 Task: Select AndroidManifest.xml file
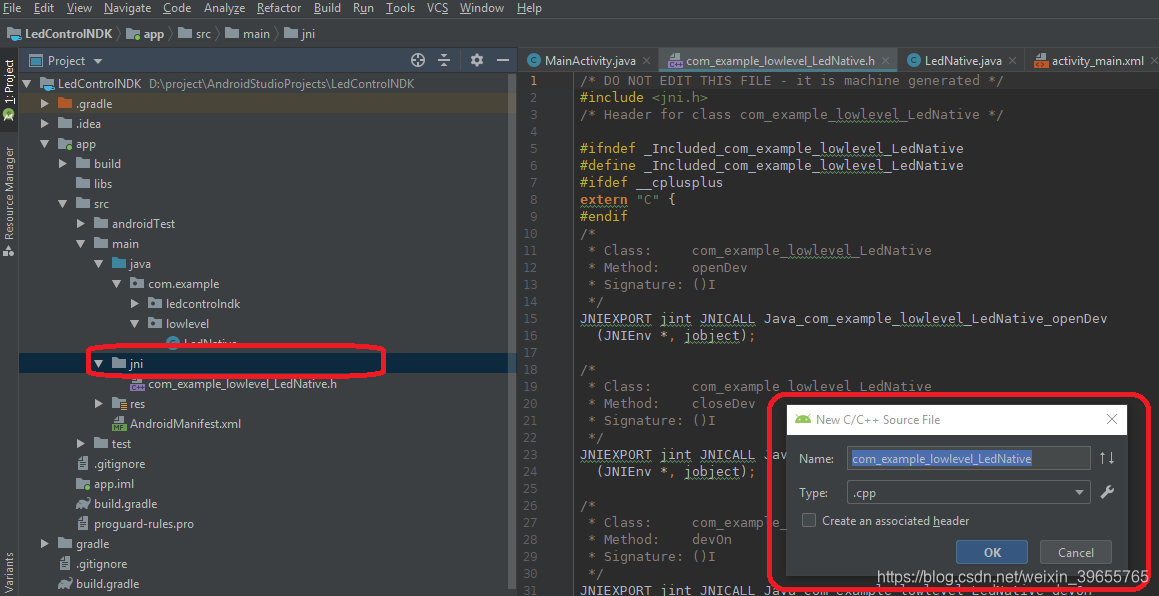[x=185, y=424]
